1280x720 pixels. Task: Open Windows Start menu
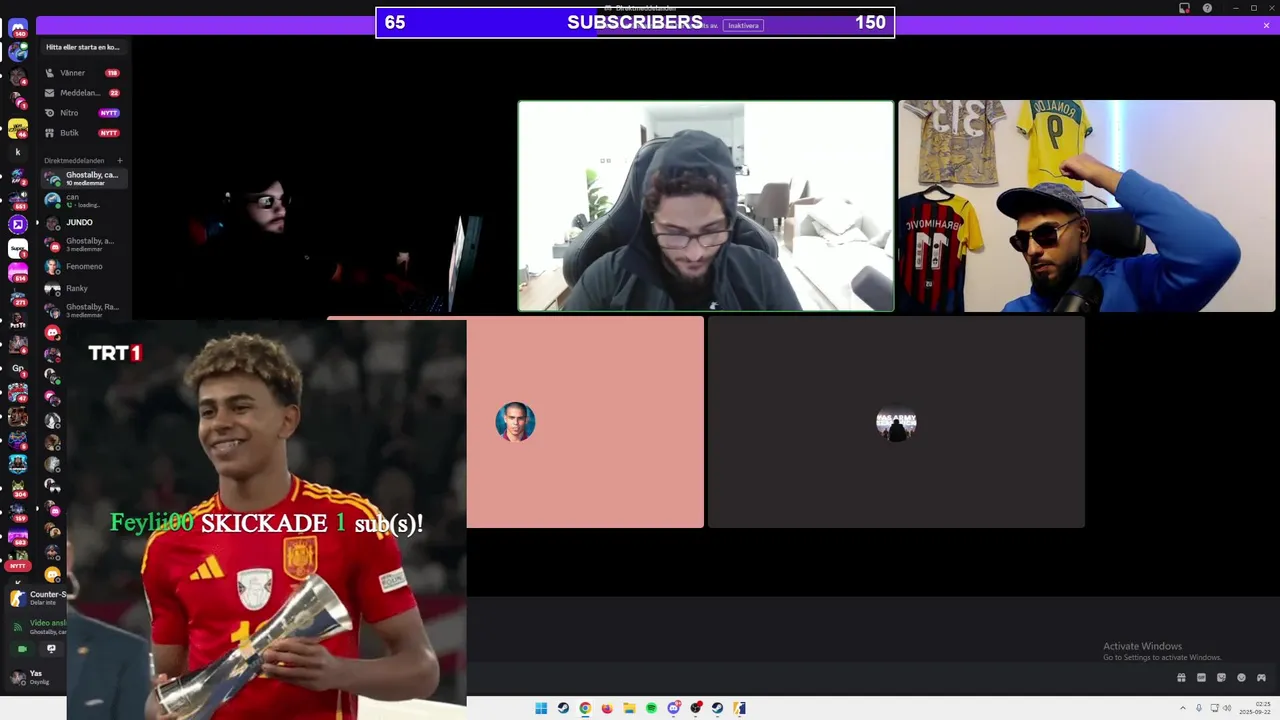tap(541, 708)
